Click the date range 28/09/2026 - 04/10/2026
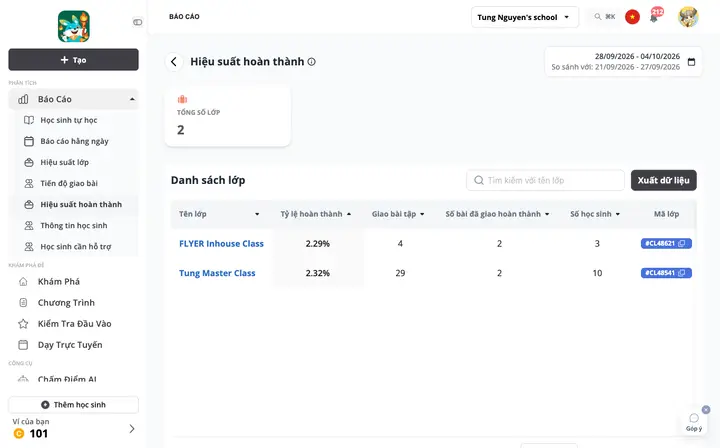Screen dimensions: 720x448 point(637,56)
